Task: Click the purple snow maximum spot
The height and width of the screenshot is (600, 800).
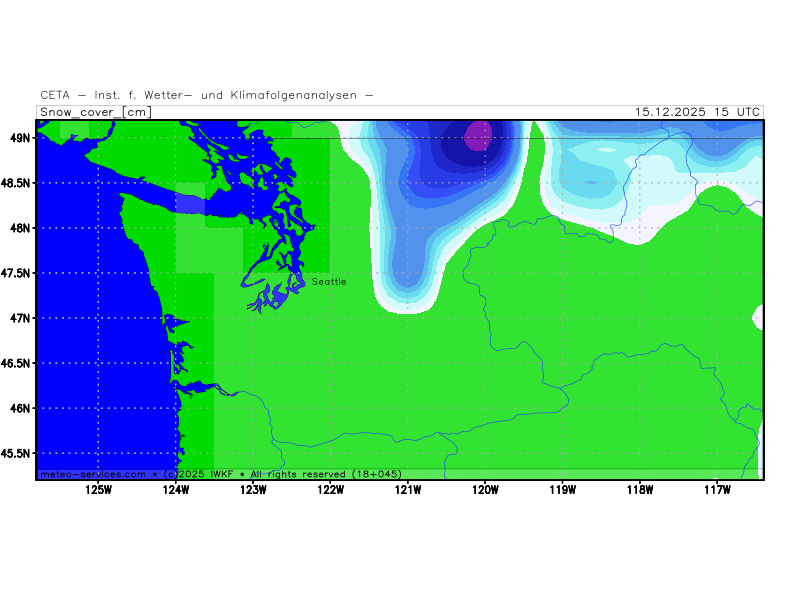Action: [479, 135]
